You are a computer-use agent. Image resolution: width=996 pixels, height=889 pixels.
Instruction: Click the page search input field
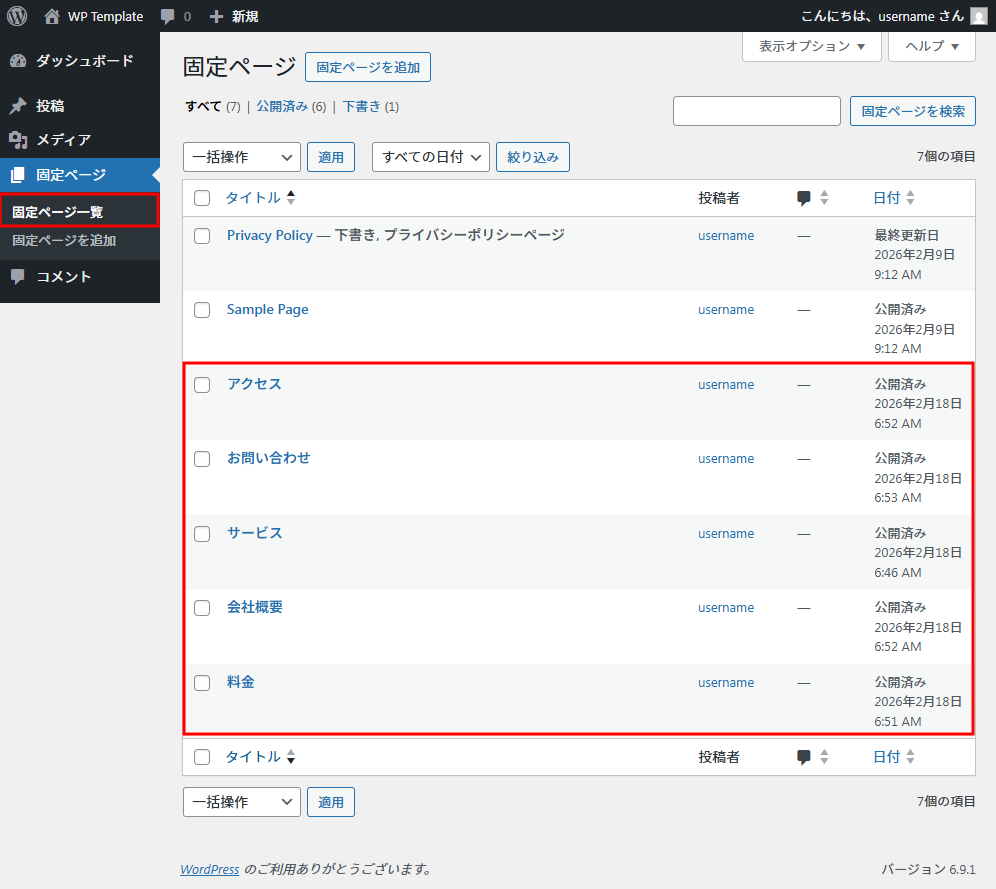tap(756, 111)
